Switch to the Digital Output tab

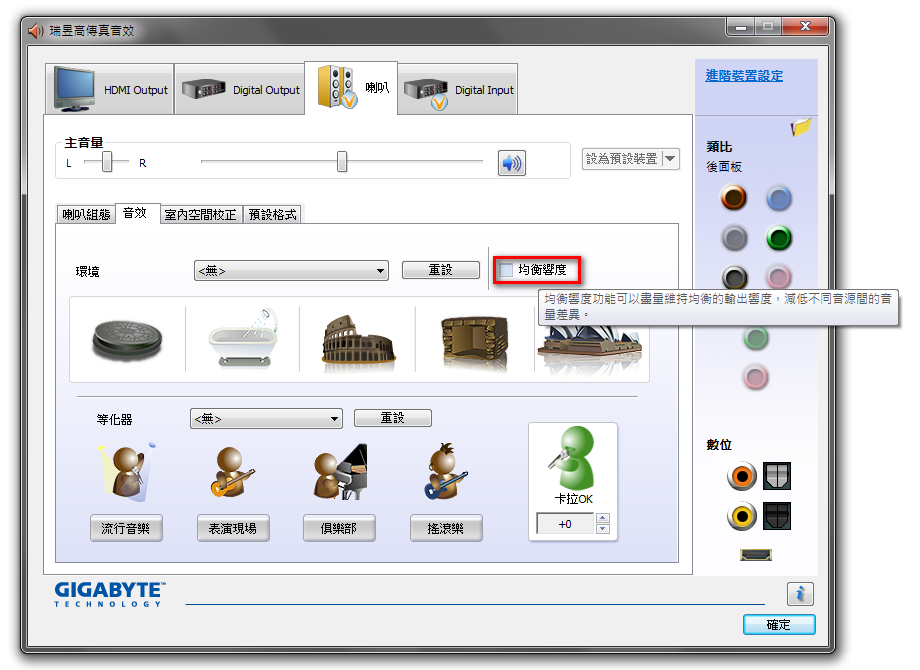click(x=239, y=89)
